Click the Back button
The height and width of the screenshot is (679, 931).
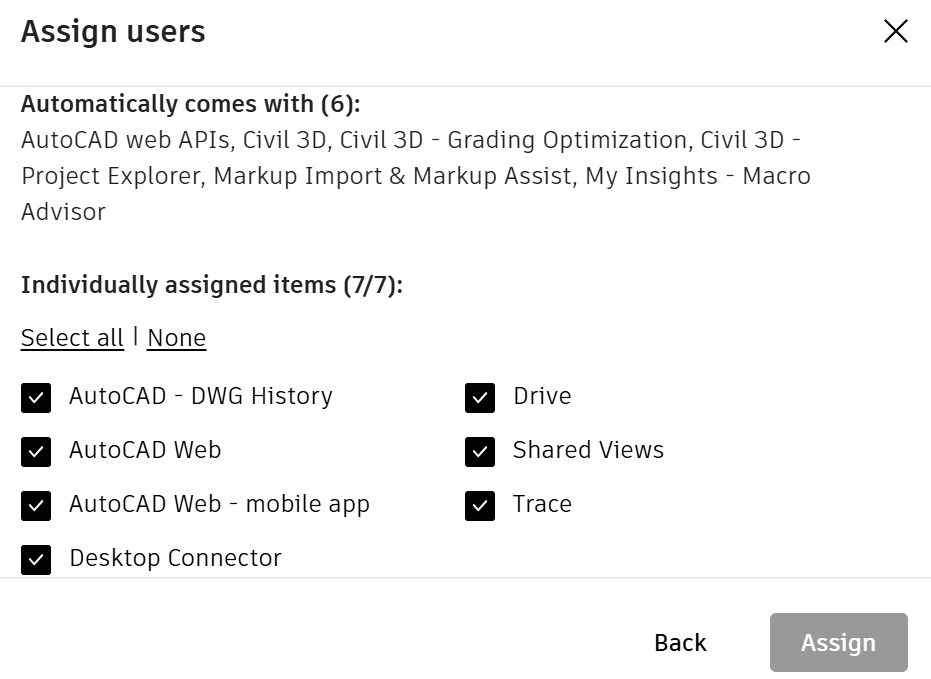click(679, 642)
